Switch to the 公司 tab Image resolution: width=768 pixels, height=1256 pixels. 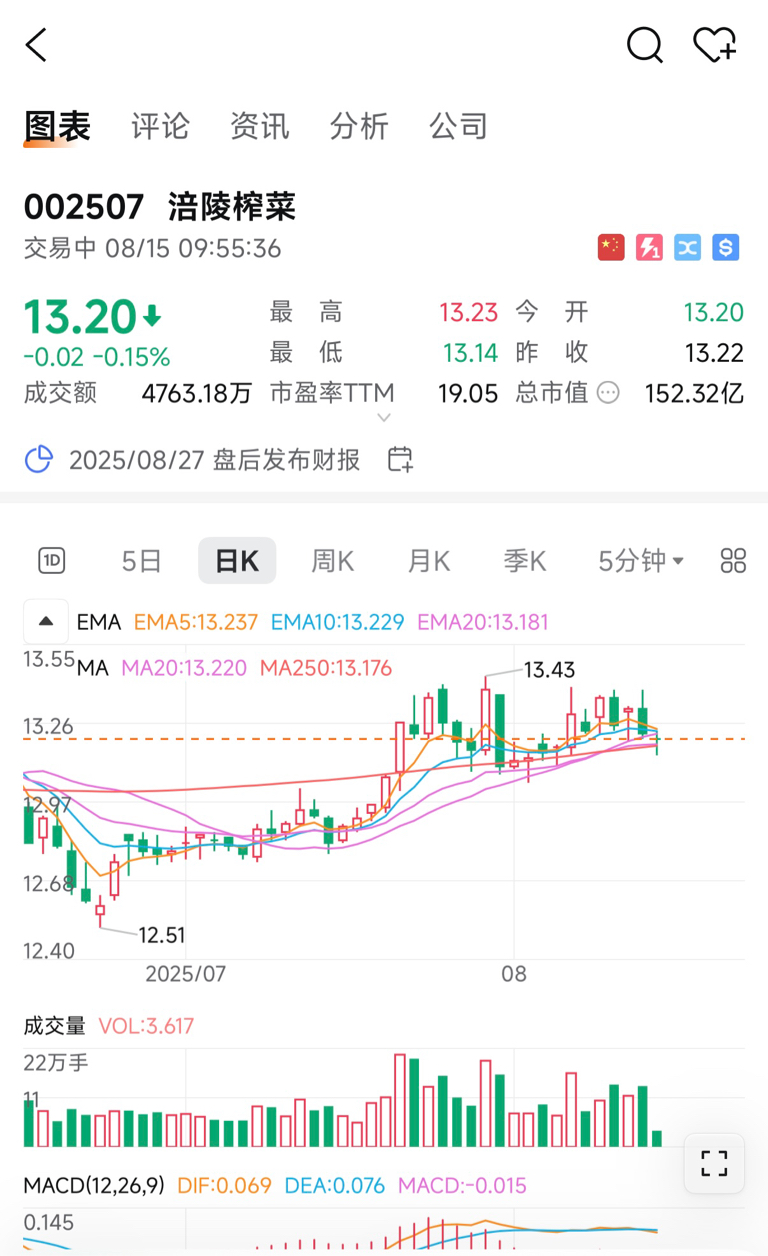(458, 127)
